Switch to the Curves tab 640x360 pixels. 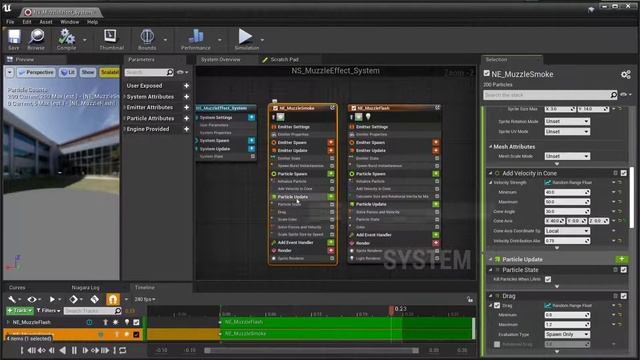coord(17,287)
